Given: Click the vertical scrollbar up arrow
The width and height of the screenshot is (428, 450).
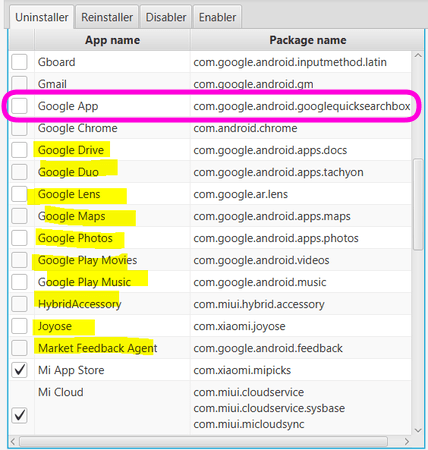Looking at the screenshot, I should (418, 56).
